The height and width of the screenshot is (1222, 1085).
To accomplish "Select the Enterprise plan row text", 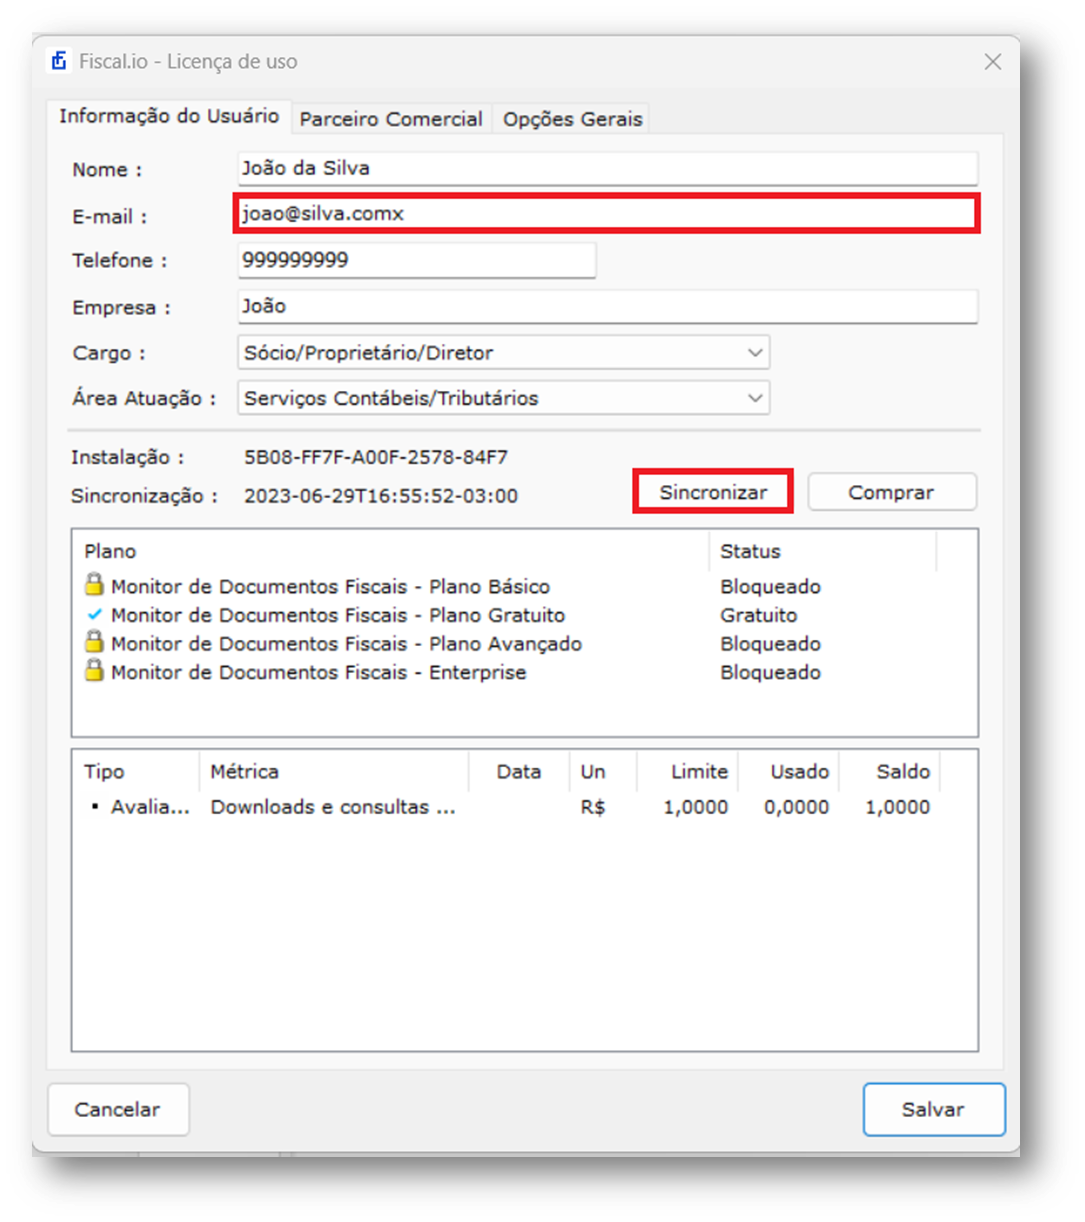I will (x=318, y=672).
